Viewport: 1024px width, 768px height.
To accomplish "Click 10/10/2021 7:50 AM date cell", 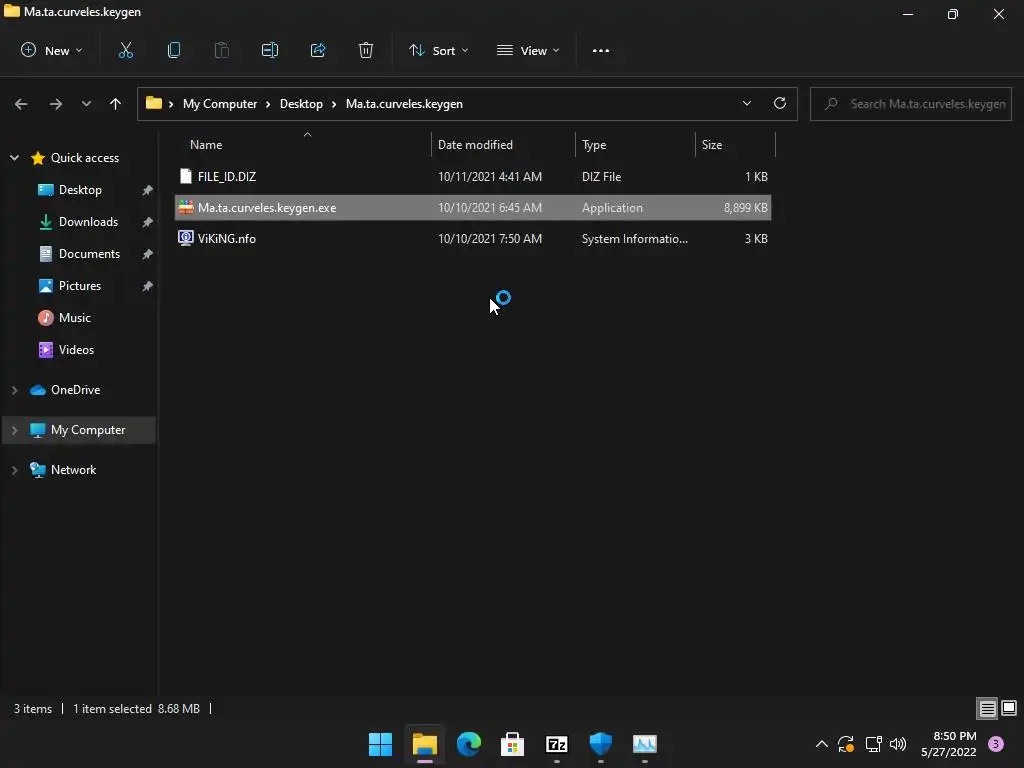I will click(490, 238).
